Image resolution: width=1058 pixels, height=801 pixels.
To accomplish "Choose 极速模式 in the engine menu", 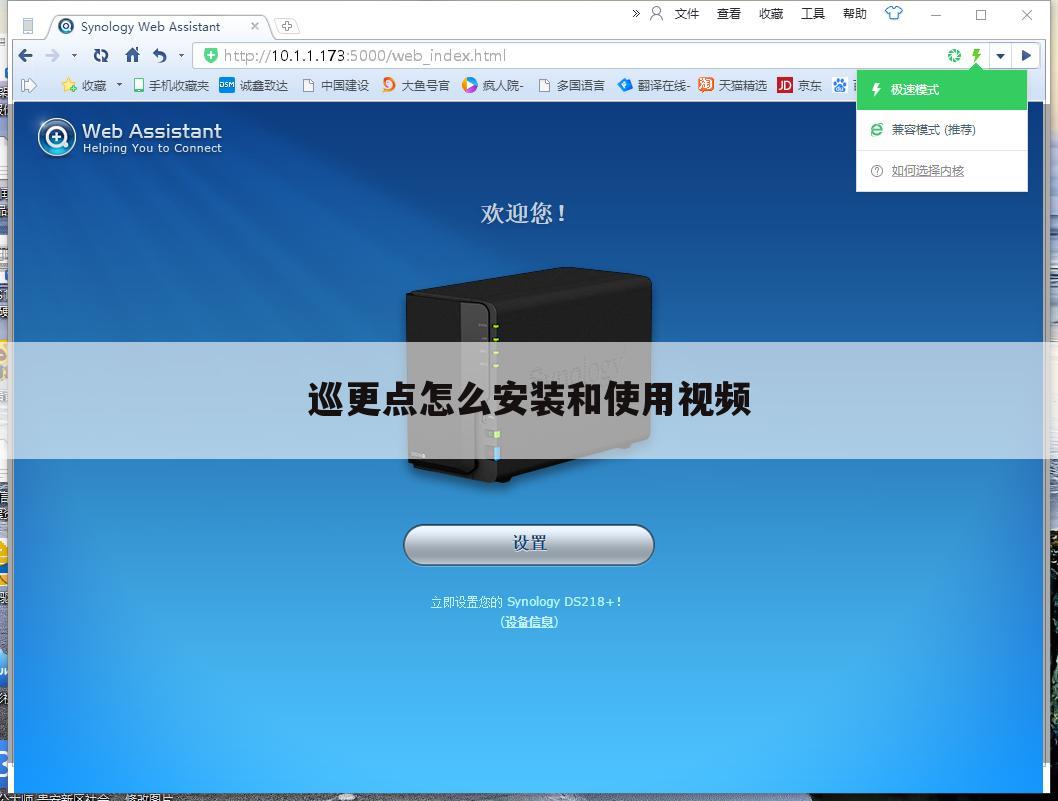I will tap(942, 89).
